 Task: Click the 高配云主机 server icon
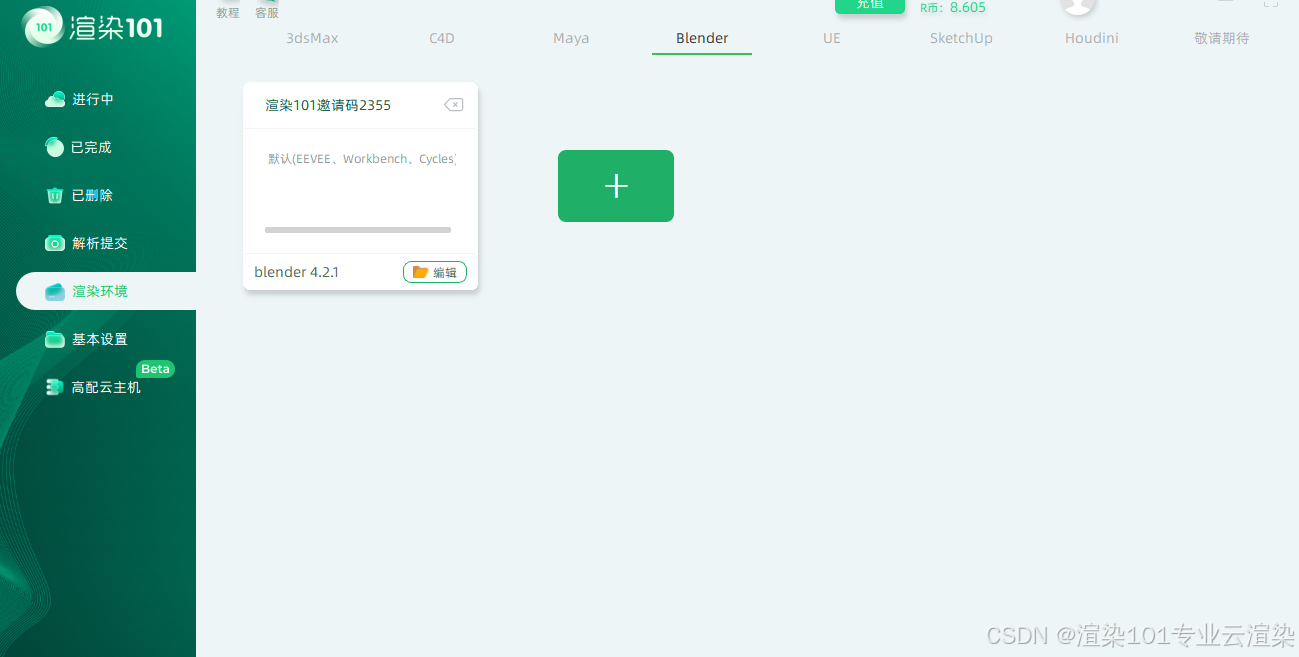pyautogui.click(x=55, y=387)
